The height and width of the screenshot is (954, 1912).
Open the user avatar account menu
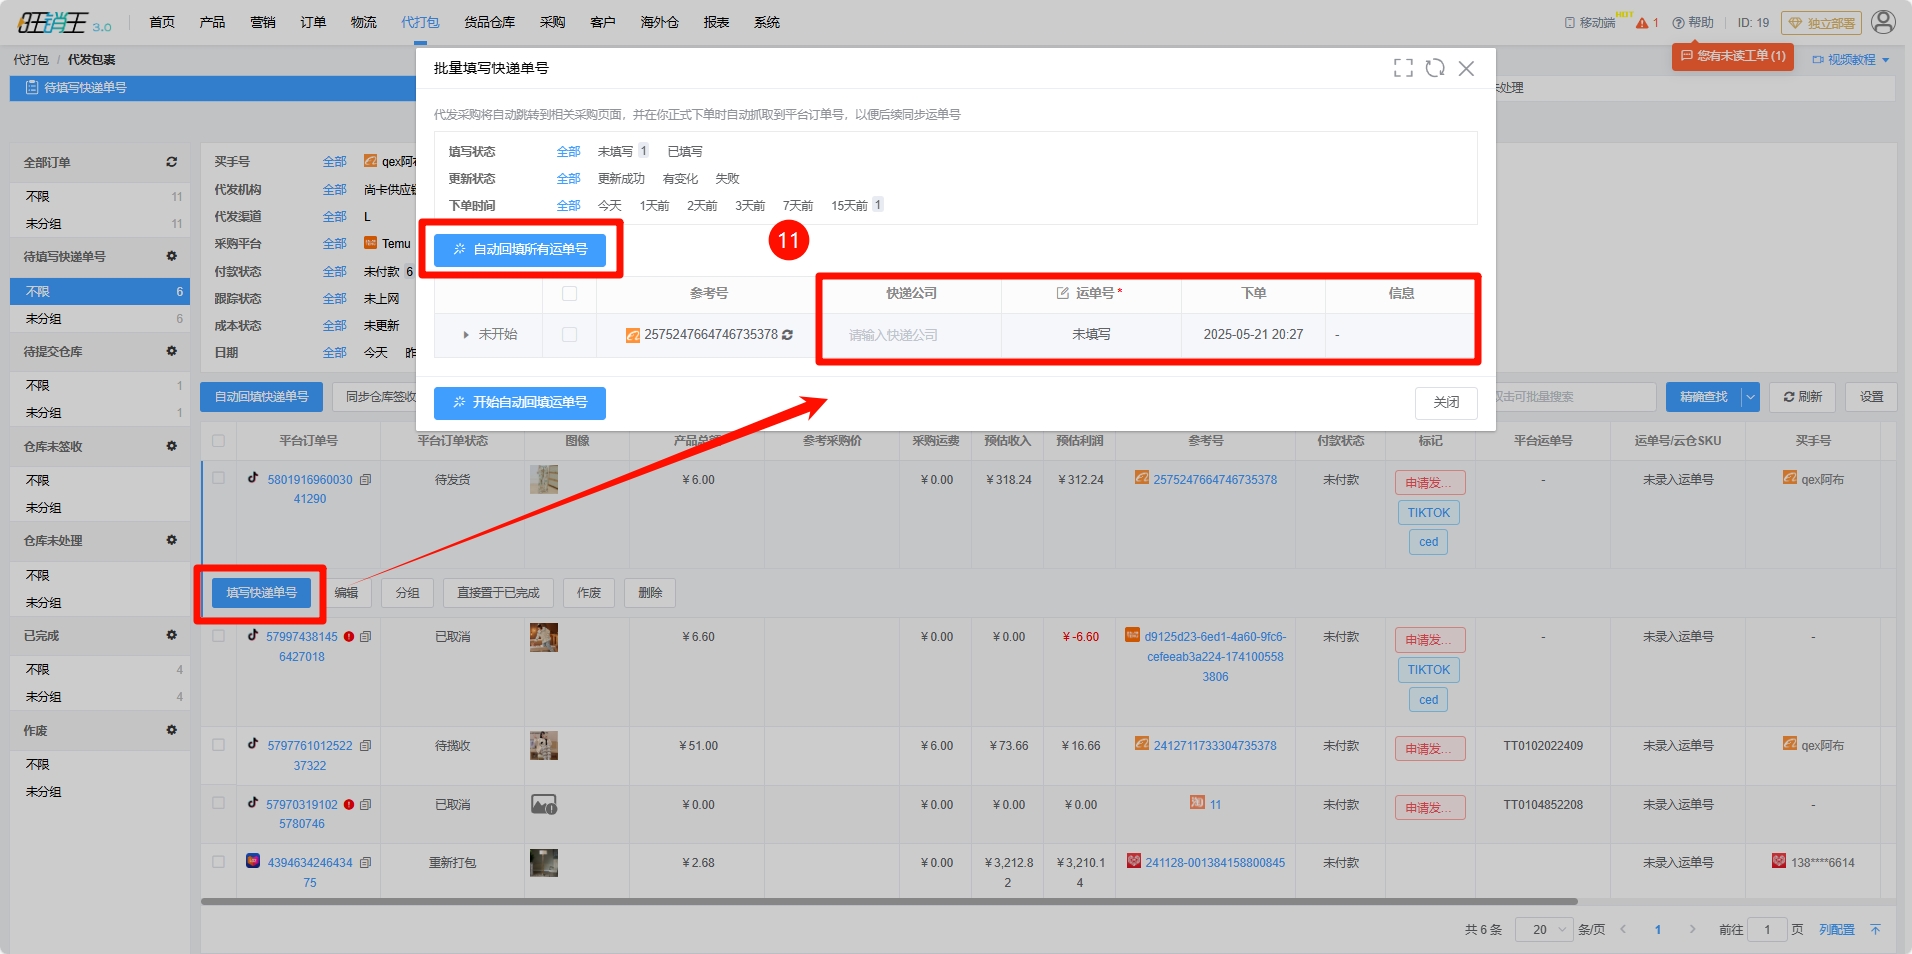click(1883, 22)
